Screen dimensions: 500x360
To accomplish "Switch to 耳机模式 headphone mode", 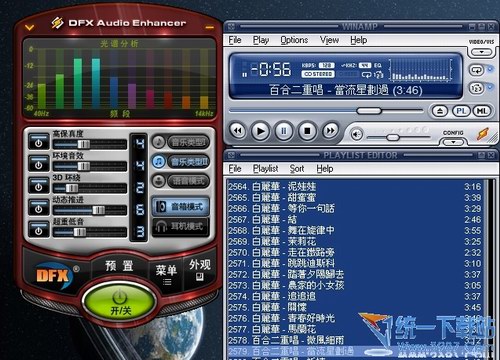I will click(181, 227).
